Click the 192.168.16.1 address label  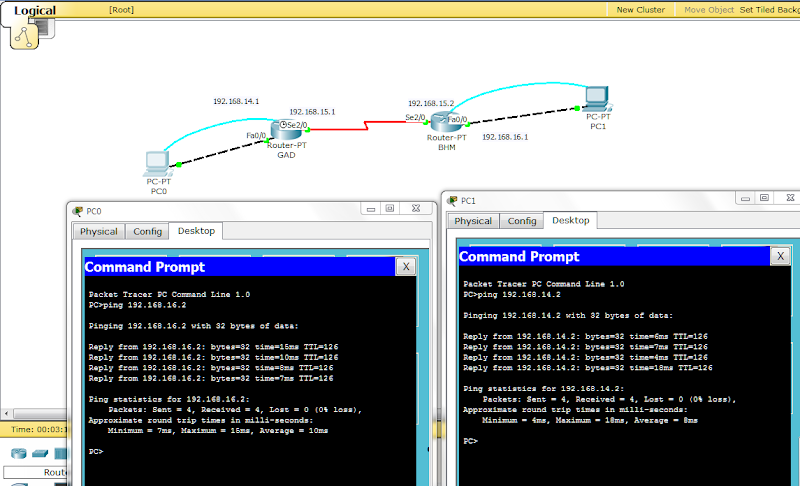pyautogui.click(x=505, y=137)
